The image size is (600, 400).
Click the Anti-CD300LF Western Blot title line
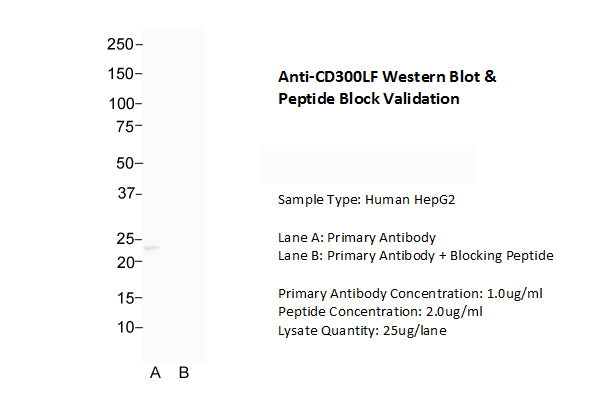(385, 77)
